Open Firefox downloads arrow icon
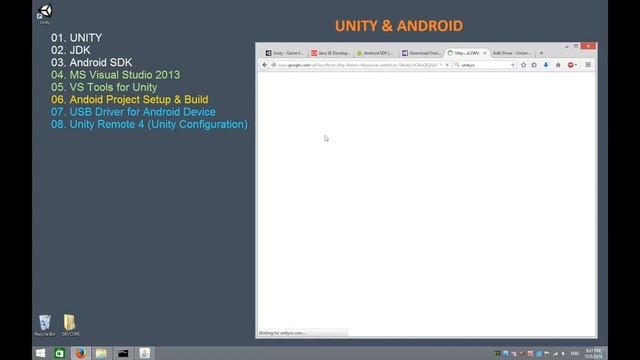Viewport: 640px width, 360px height. coord(546,65)
